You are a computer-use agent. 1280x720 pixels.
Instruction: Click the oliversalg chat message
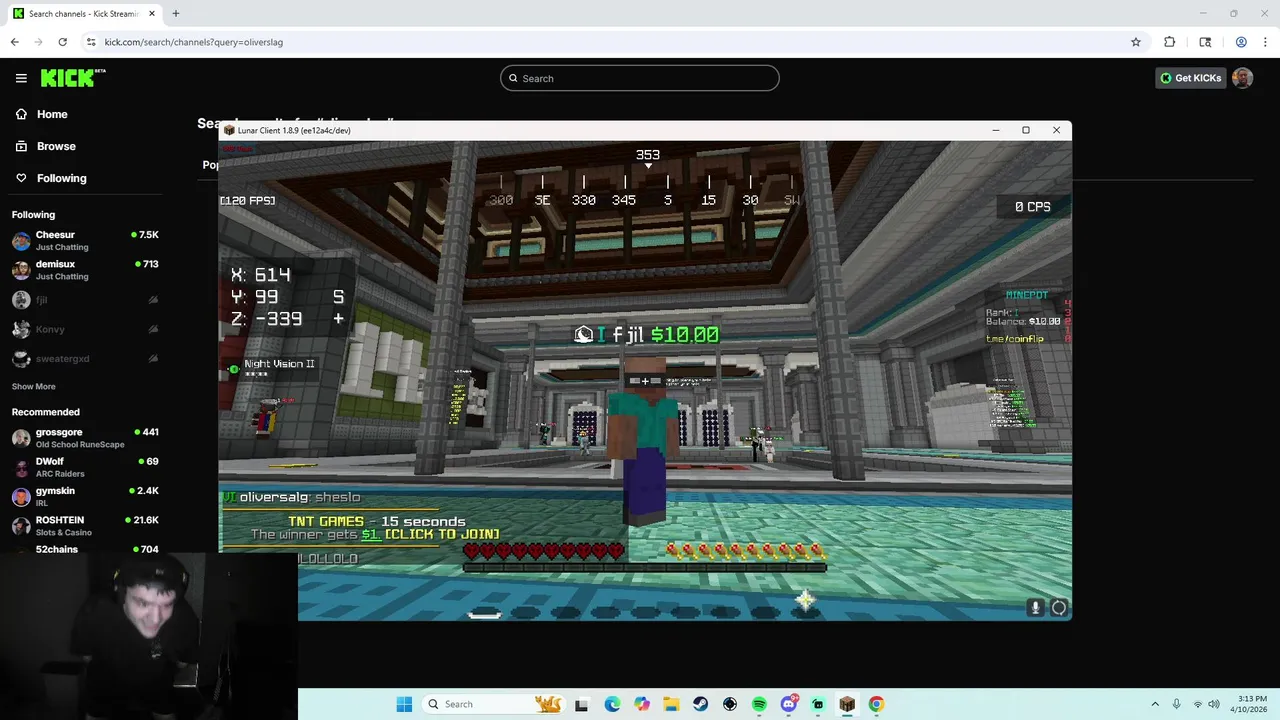point(292,497)
